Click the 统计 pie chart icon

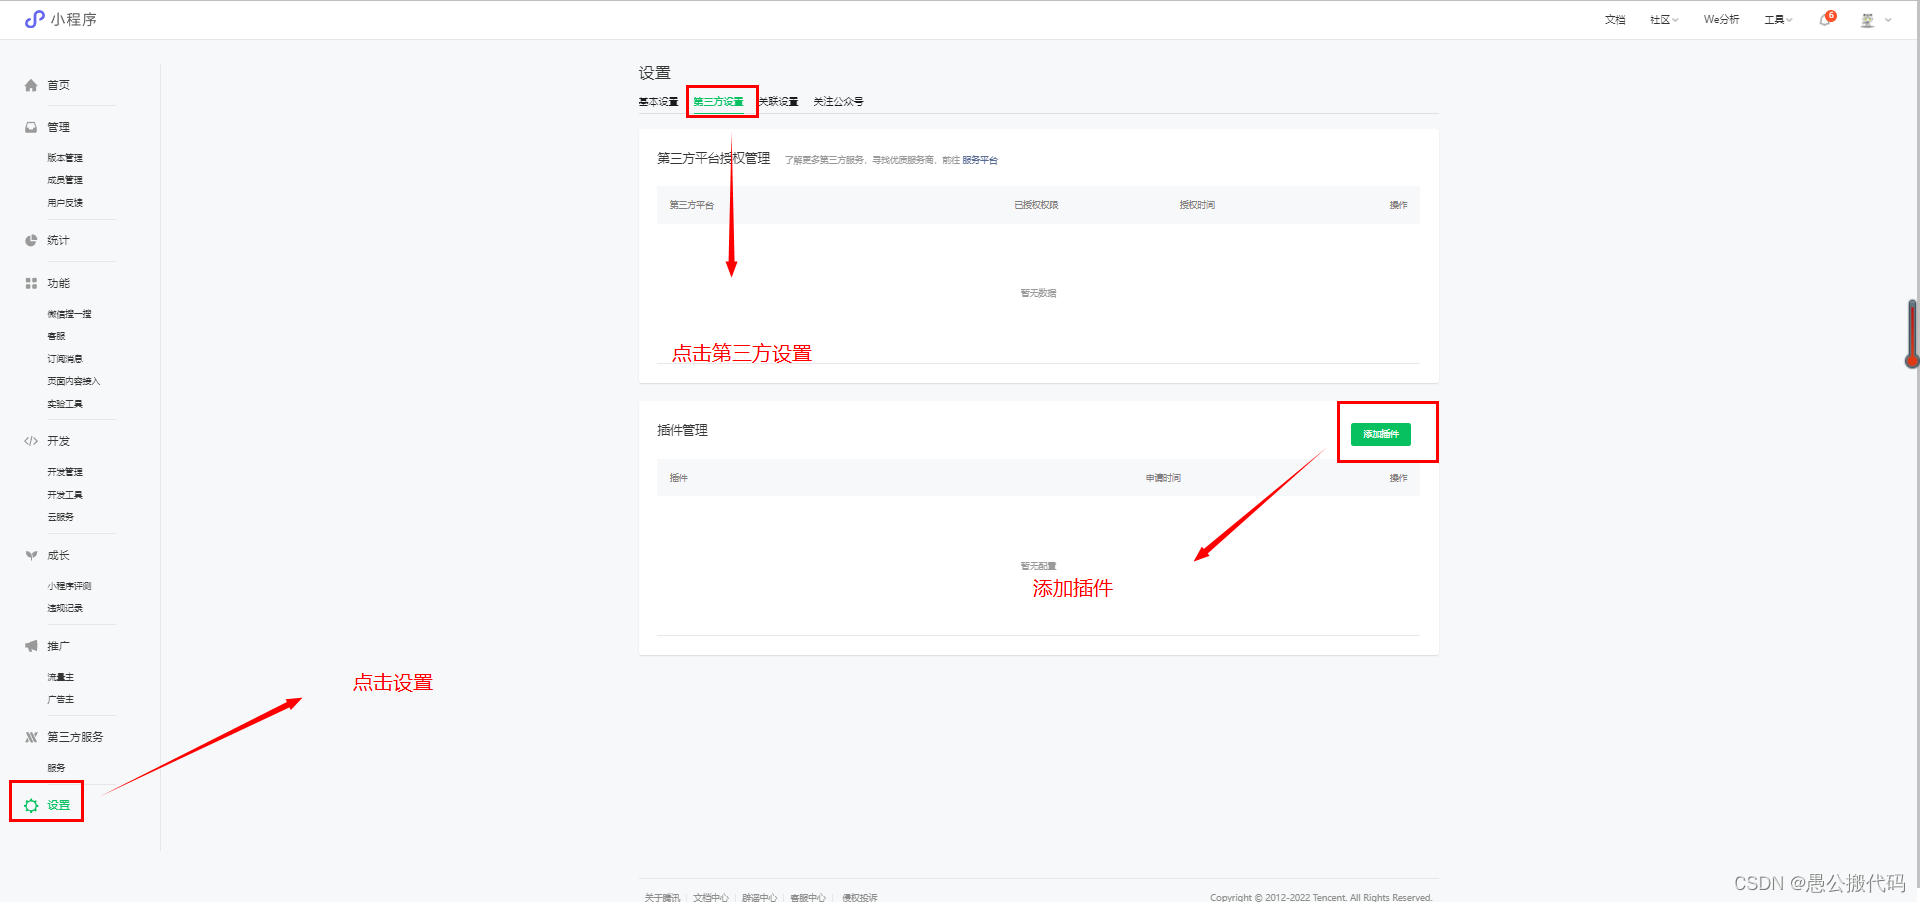click(31, 240)
